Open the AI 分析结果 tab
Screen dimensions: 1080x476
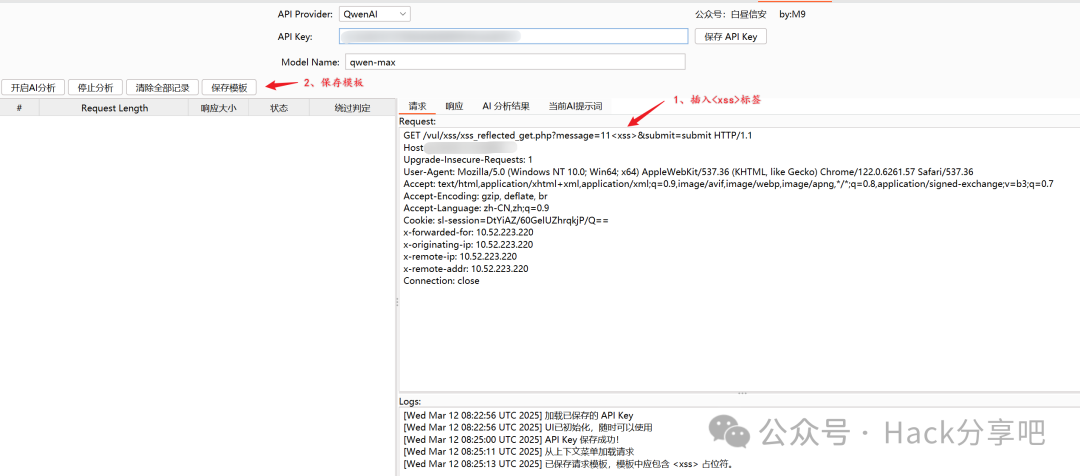(505, 106)
